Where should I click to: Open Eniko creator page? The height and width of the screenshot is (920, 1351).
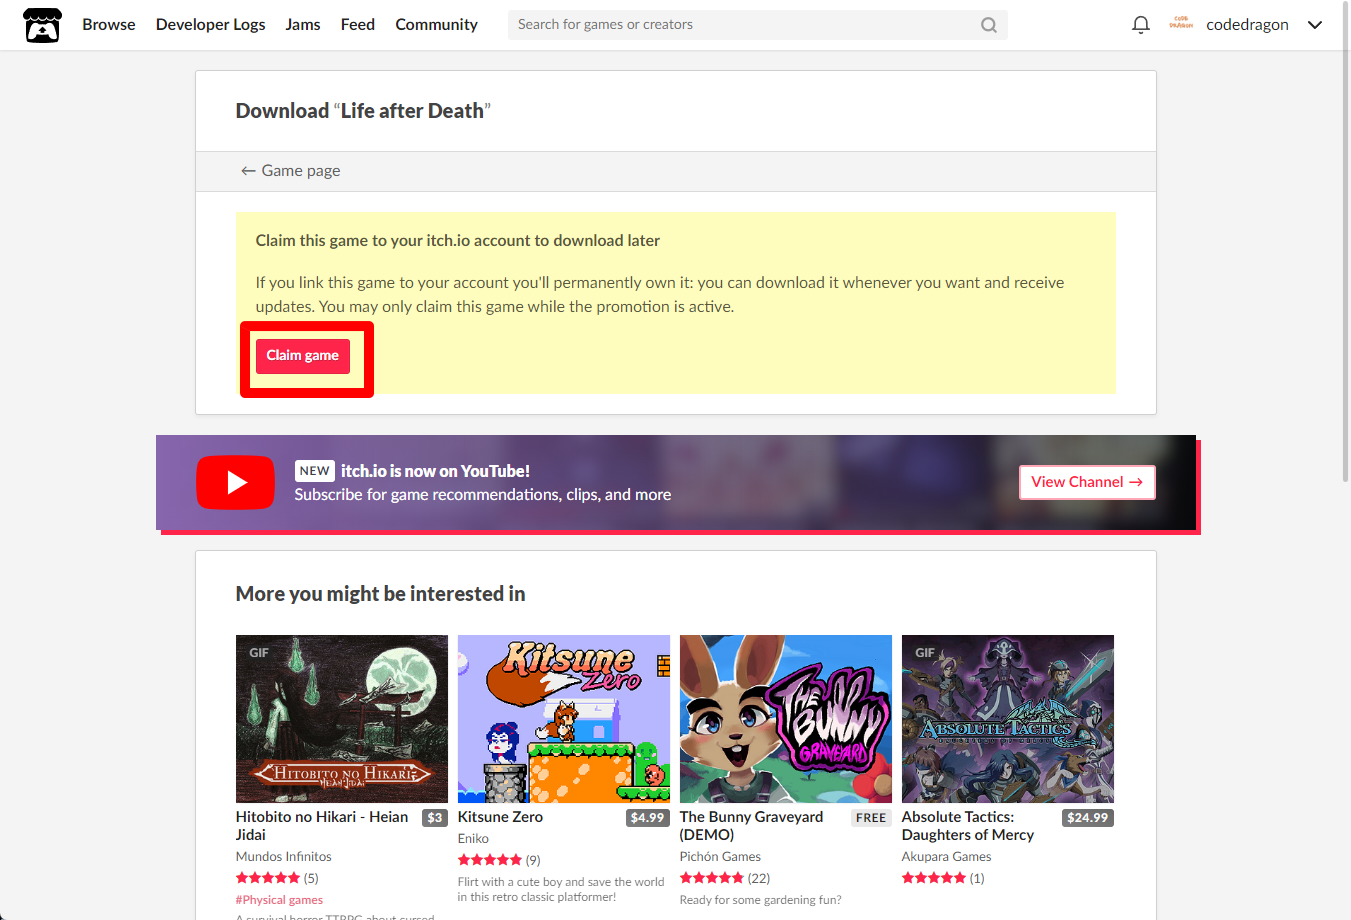pyautogui.click(x=473, y=839)
